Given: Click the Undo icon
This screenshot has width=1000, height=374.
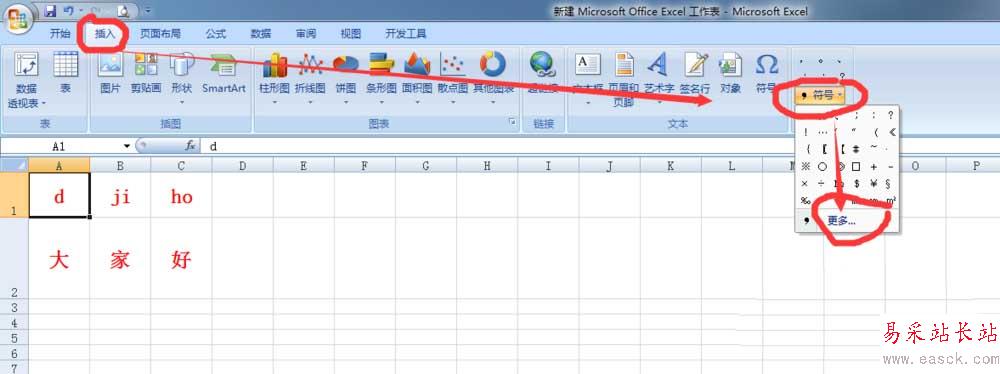Looking at the screenshot, I should pos(68,11).
